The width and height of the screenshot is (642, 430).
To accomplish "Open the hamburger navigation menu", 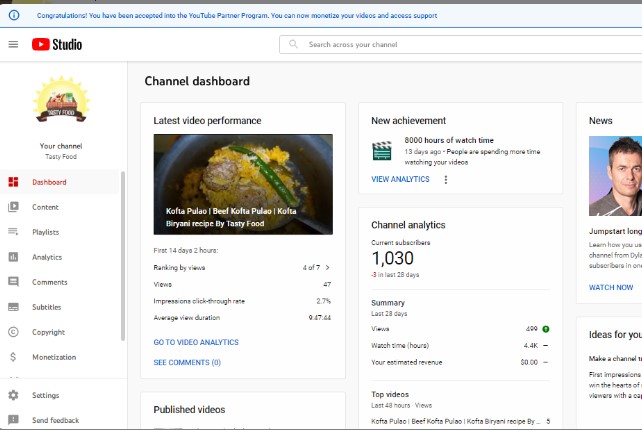I will click(x=13, y=44).
